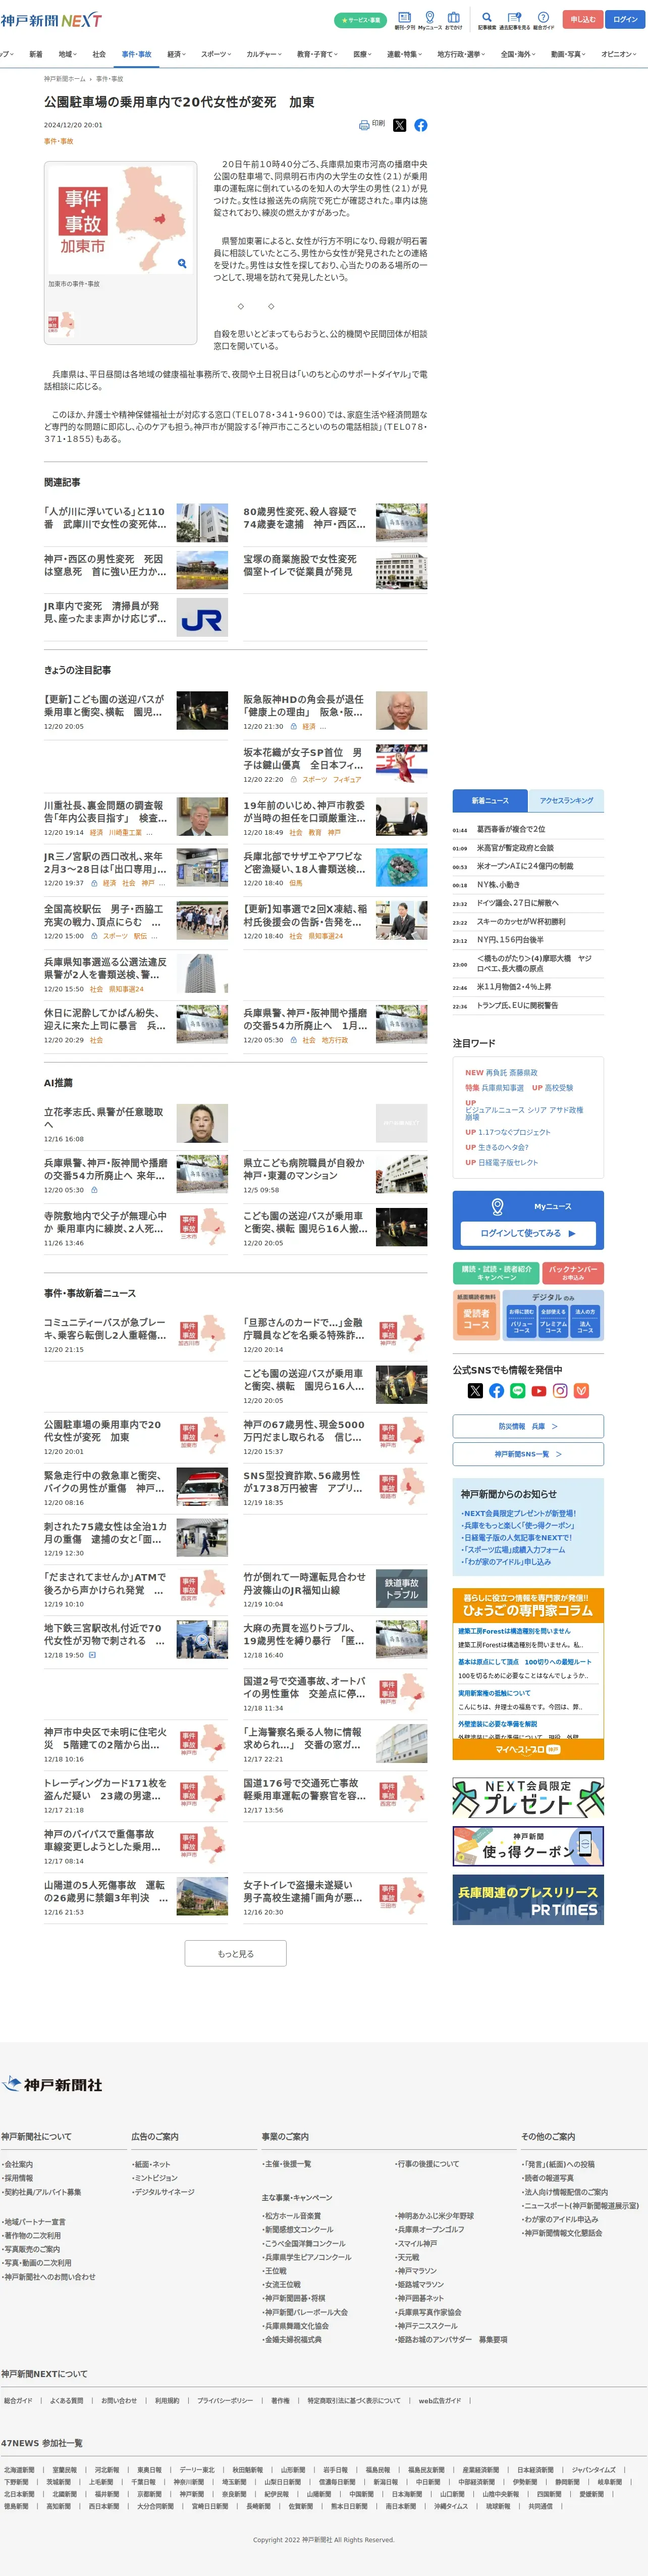Open the 朝刊・夕刊 newspaper icon

[404, 20]
